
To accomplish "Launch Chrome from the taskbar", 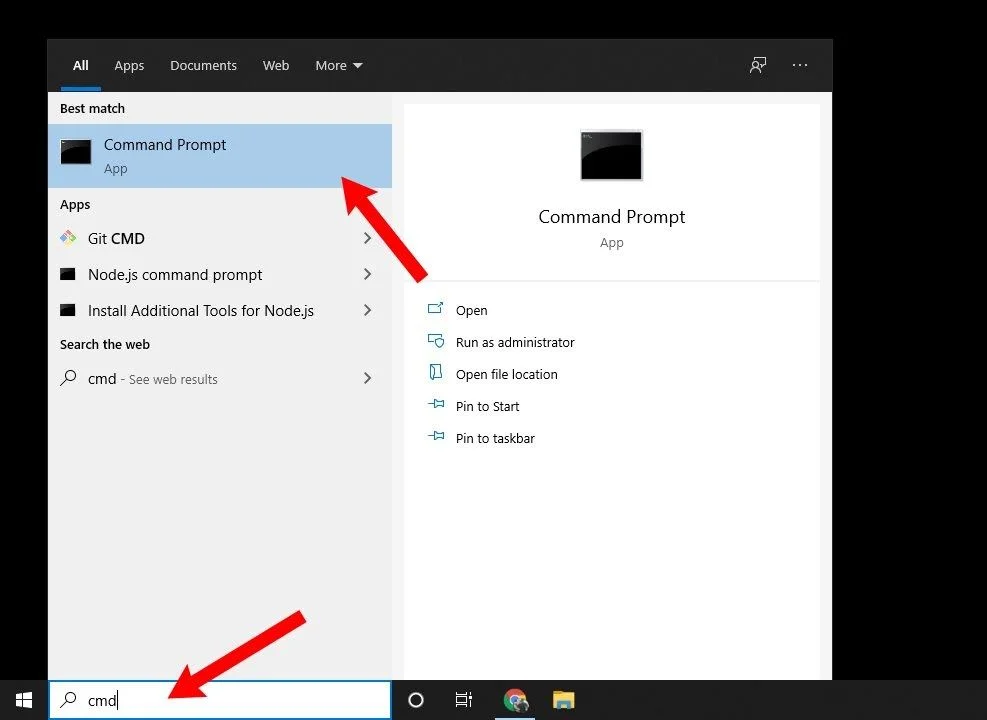I will click(x=515, y=700).
